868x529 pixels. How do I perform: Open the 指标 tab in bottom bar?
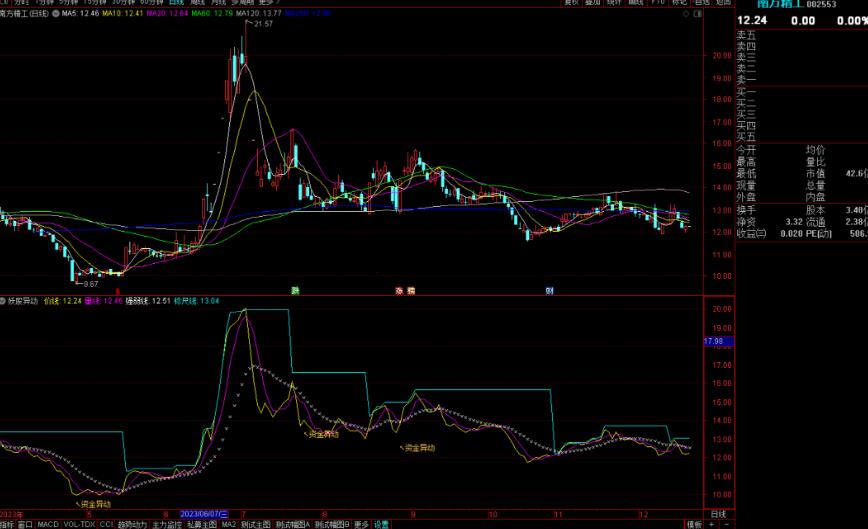click(x=7, y=525)
